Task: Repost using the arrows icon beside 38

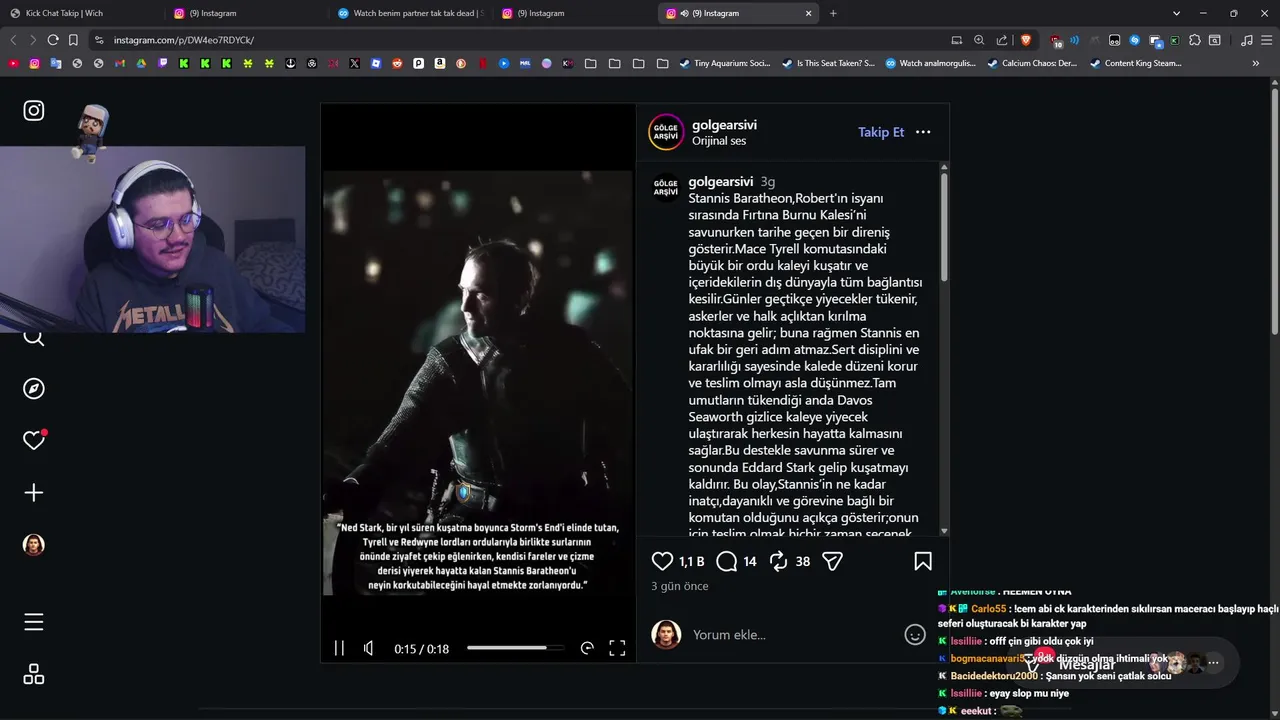Action: pos(779,561)
